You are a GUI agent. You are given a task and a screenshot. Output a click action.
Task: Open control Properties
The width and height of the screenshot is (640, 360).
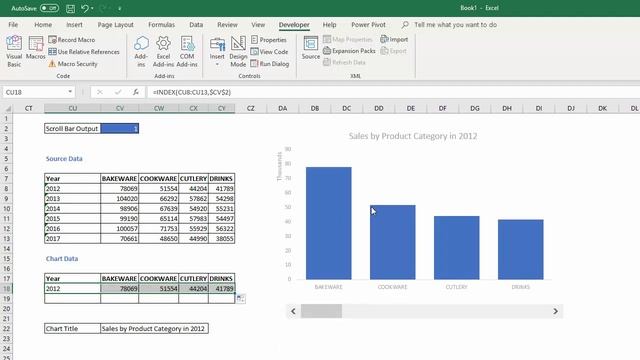click(x=269, y=40)
